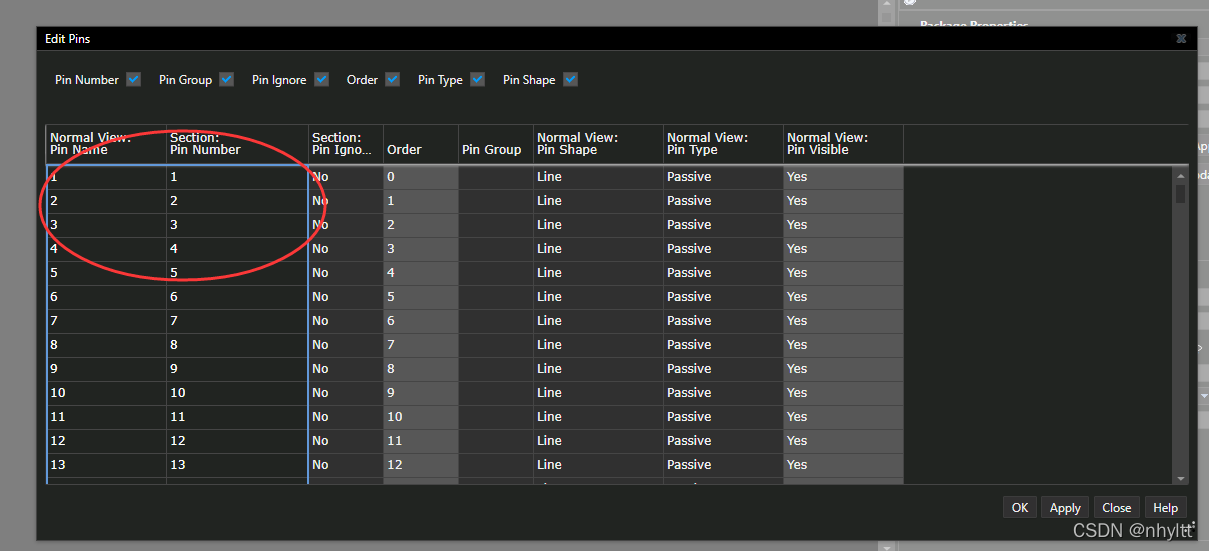Close the Edit Pins dialog with X
The width and height of the screenshot is (1209, 551).
tap(1181, 39)
